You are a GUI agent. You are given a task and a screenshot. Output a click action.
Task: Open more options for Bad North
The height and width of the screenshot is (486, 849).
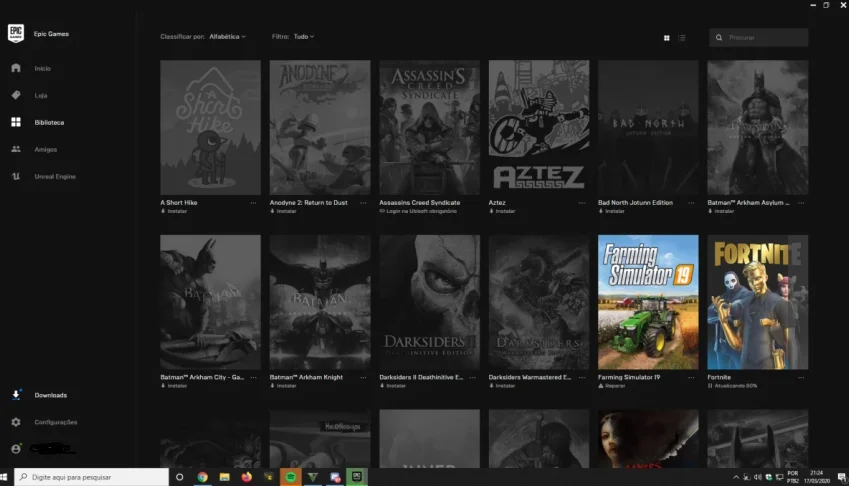pyautogui.click(x=691, y=203)
